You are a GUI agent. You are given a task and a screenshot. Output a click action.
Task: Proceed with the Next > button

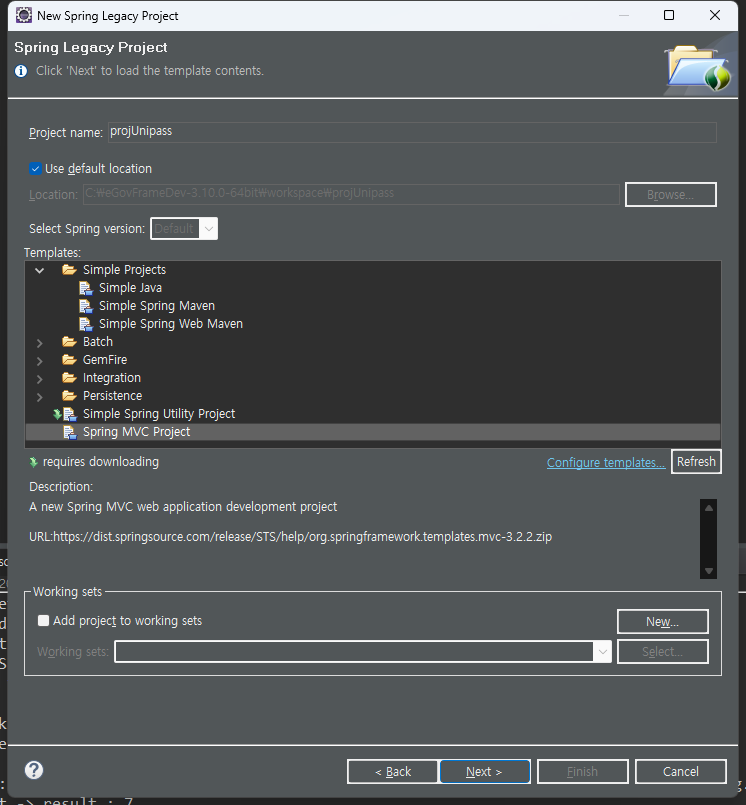[485, 772]
